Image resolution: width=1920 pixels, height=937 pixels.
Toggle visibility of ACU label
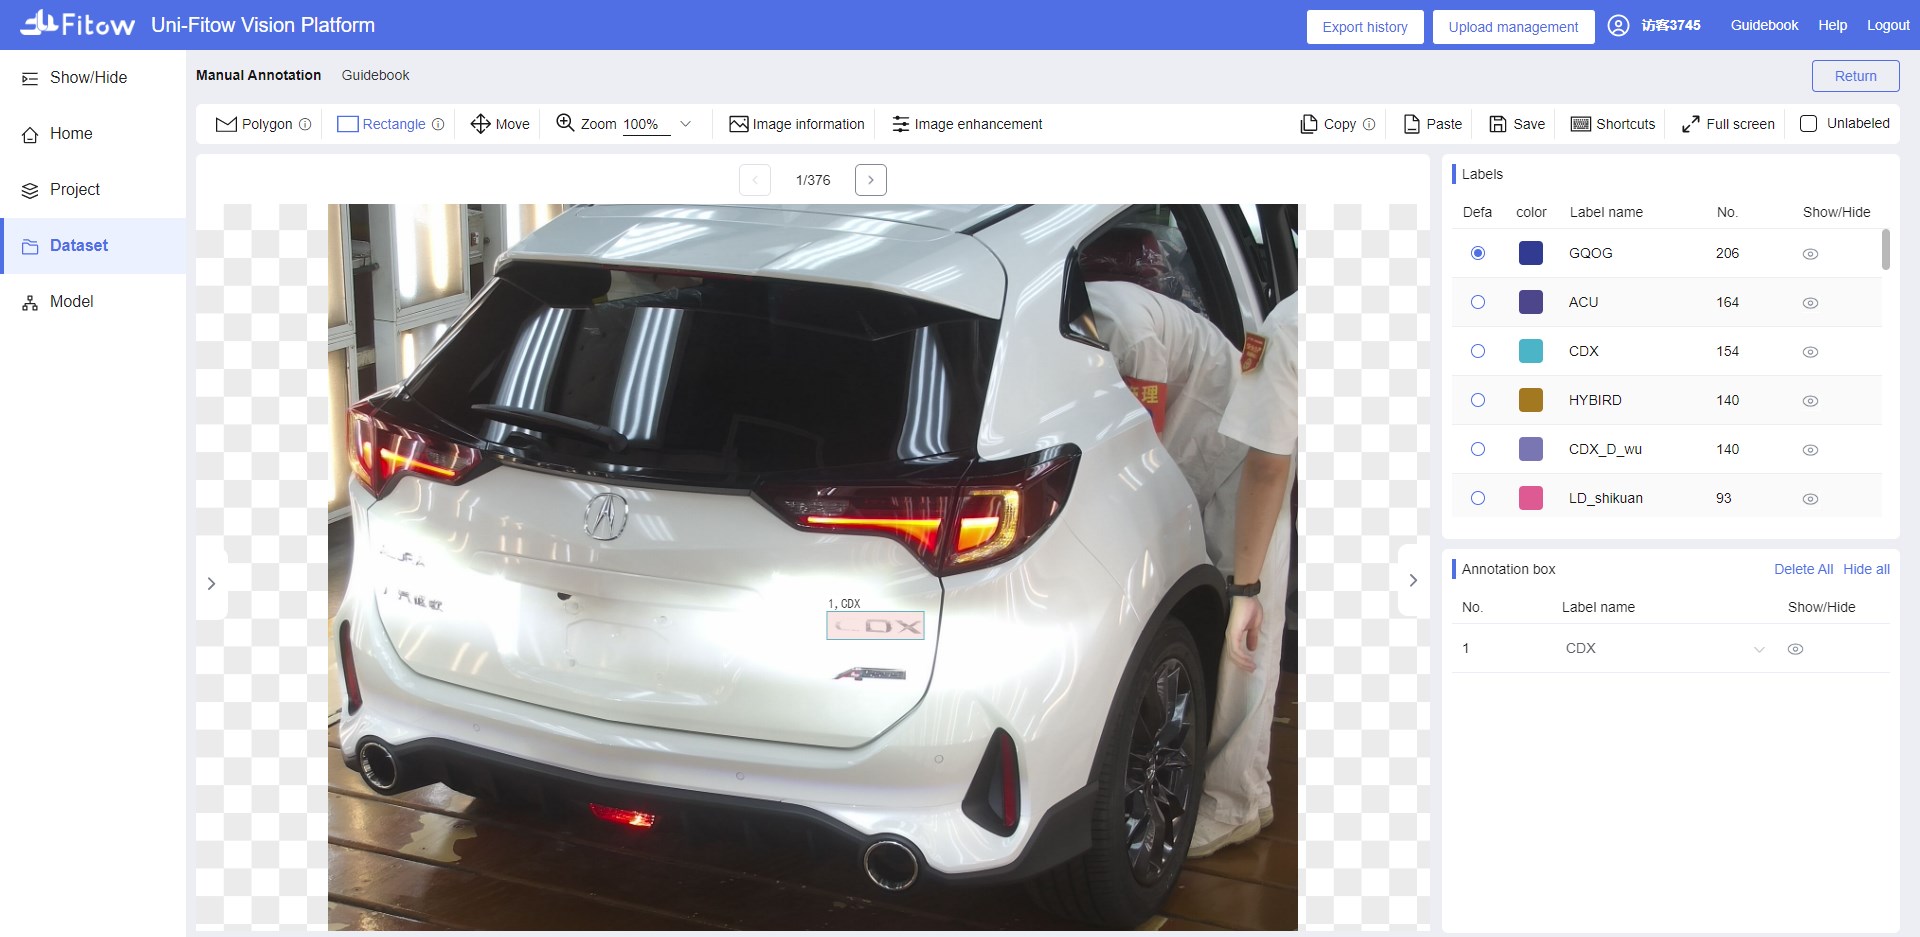tap(1810, 303)
